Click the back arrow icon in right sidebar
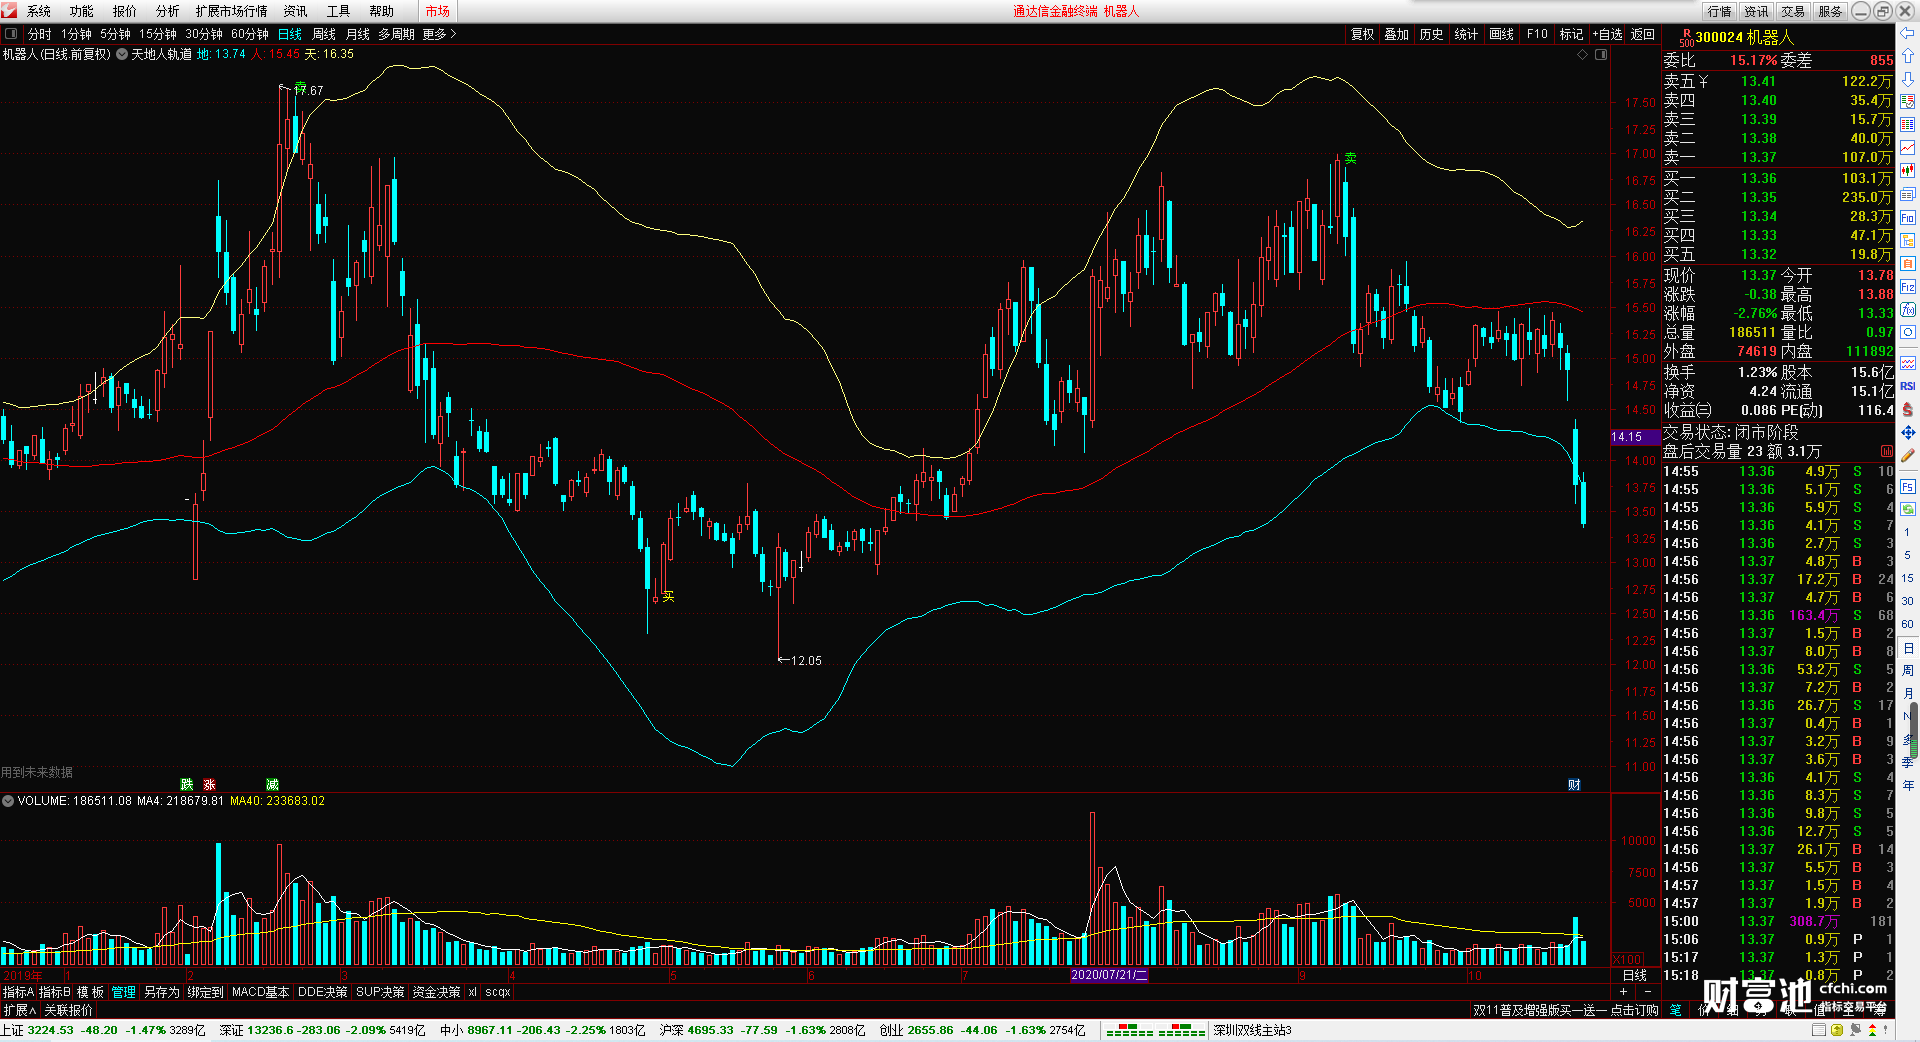 [1908, 33]
